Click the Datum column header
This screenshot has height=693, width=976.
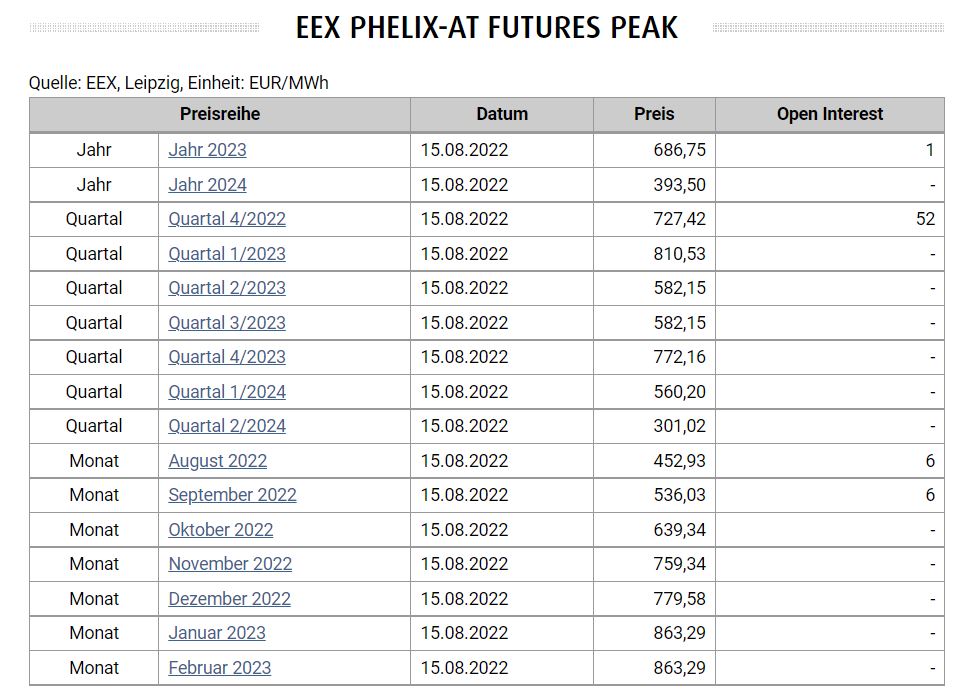[502, 114]
